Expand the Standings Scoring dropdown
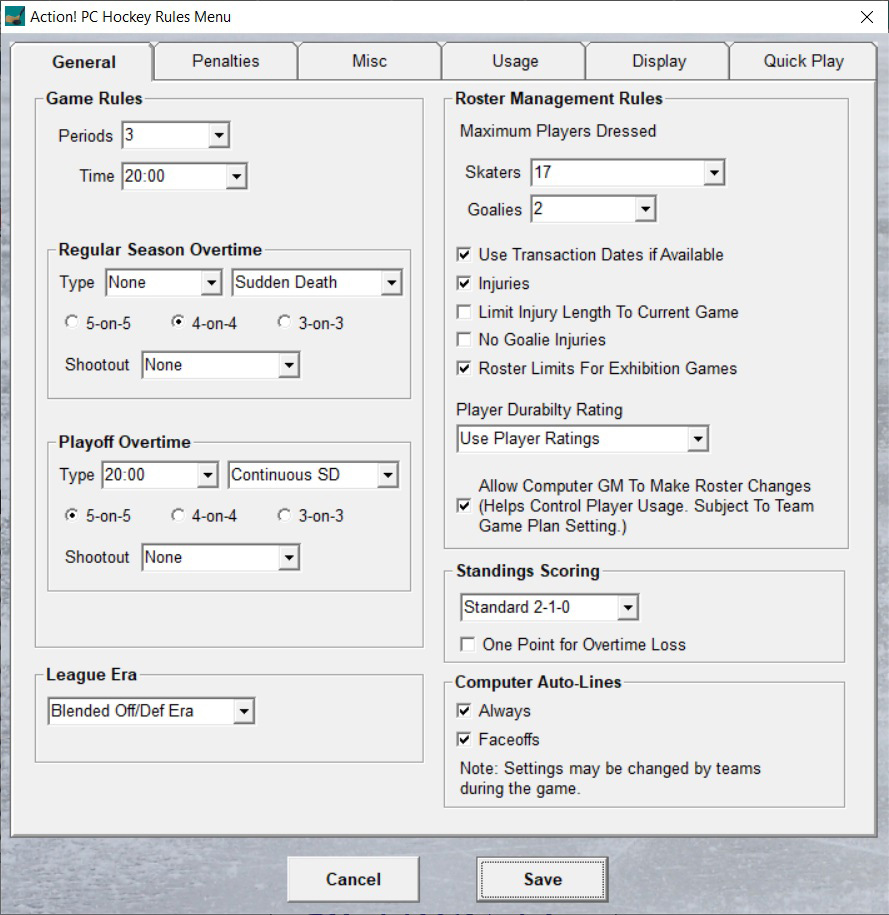The image size is (889, 915). click(627, 607)
